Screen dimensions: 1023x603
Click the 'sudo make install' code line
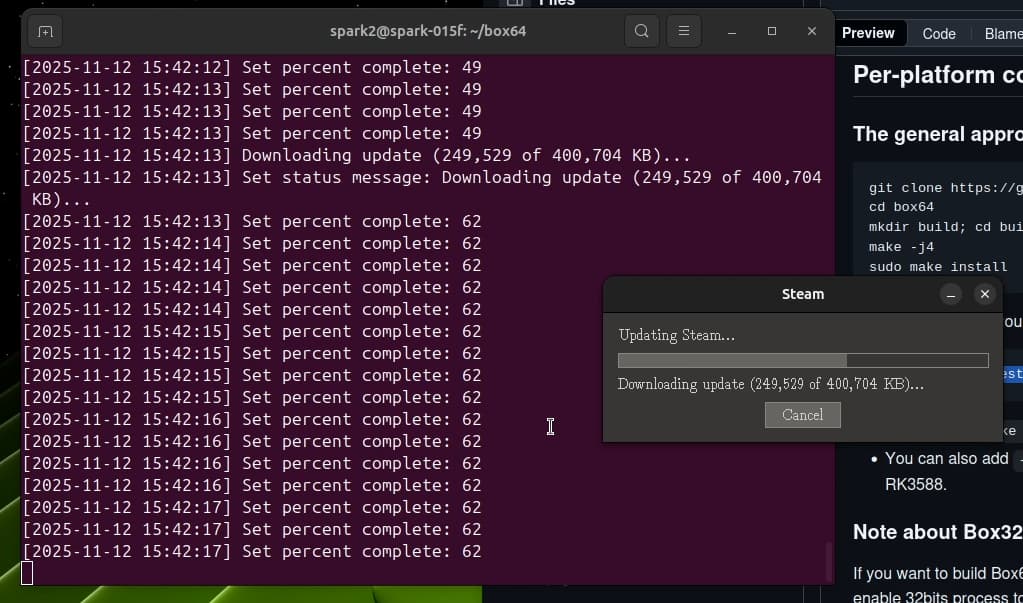click(937, 267)
